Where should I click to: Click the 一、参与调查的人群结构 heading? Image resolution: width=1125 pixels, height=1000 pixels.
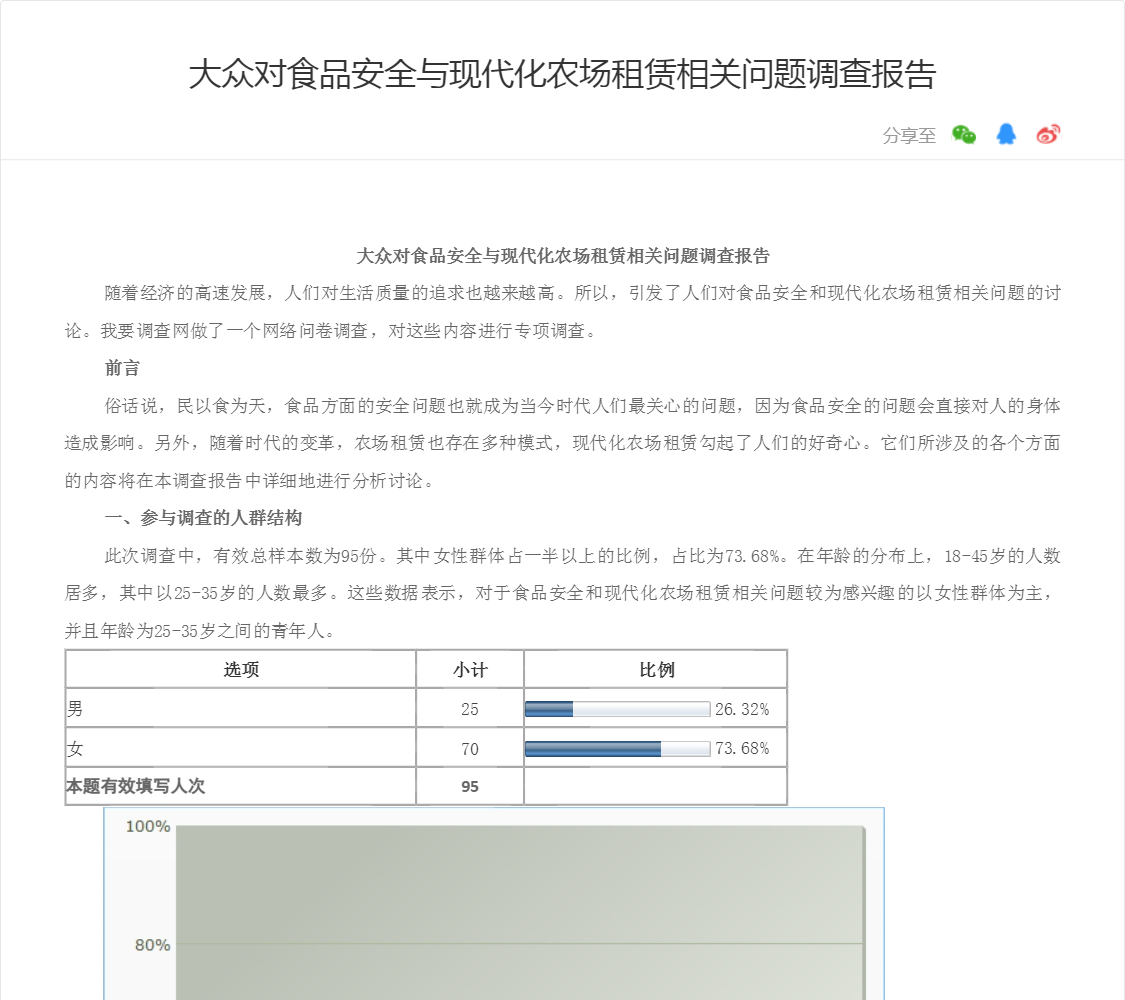click(x=203, y=518)
